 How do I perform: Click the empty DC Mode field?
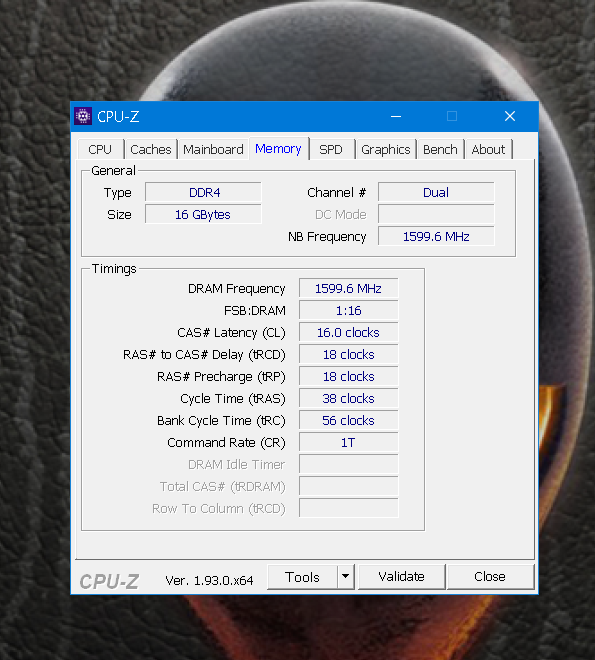pos(436,215)
